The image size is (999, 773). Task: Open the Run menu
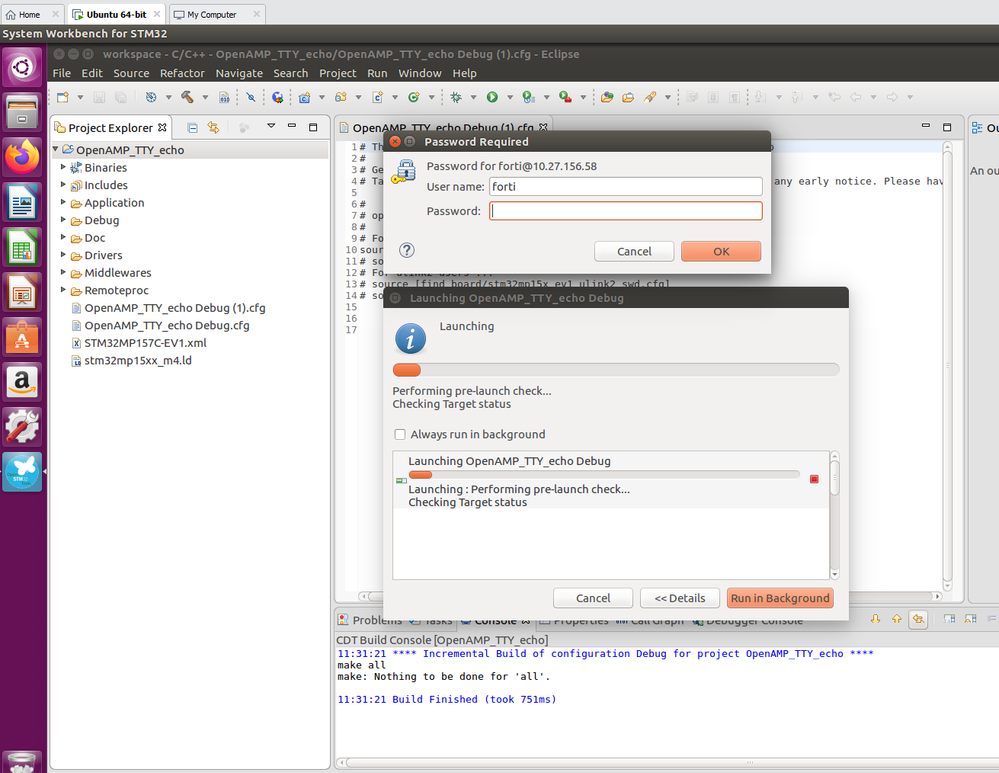coord(377,73)
